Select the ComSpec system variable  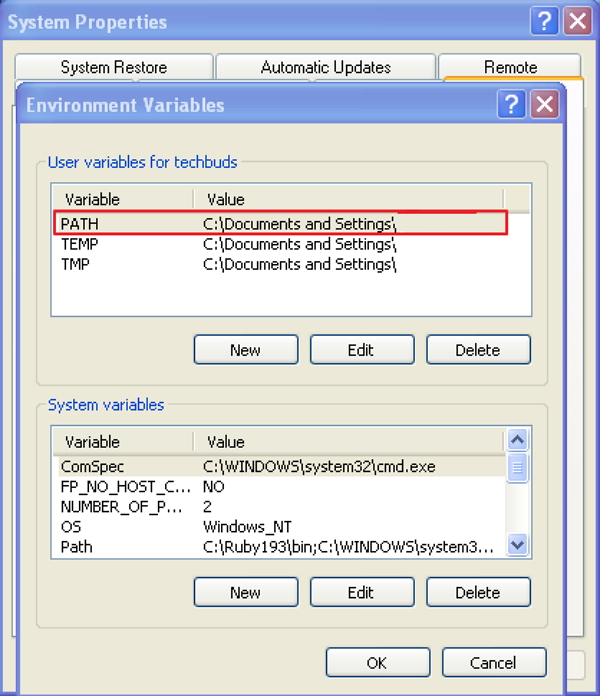280,466
